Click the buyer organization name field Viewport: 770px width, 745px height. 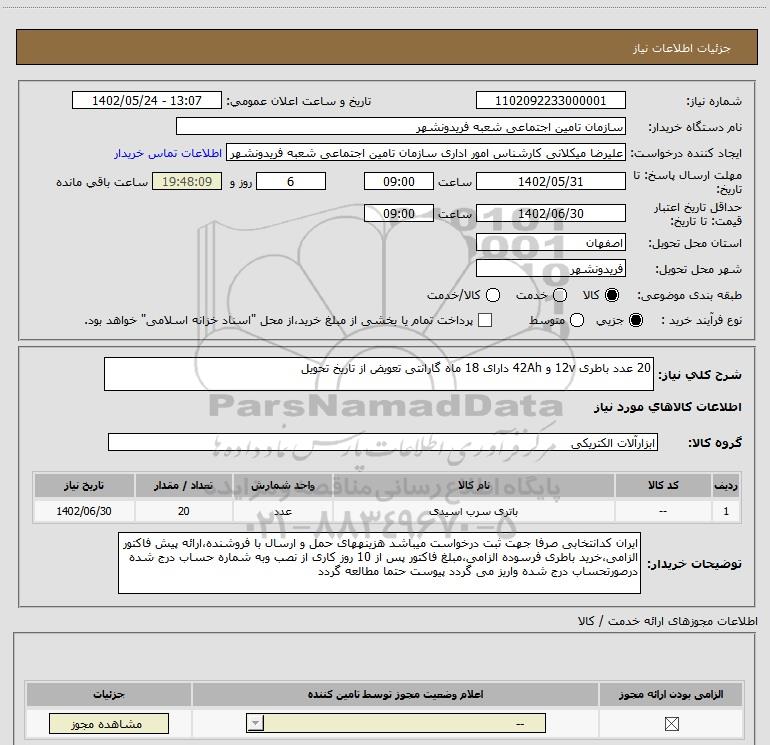pyautogui.click(x=401, y=126)
